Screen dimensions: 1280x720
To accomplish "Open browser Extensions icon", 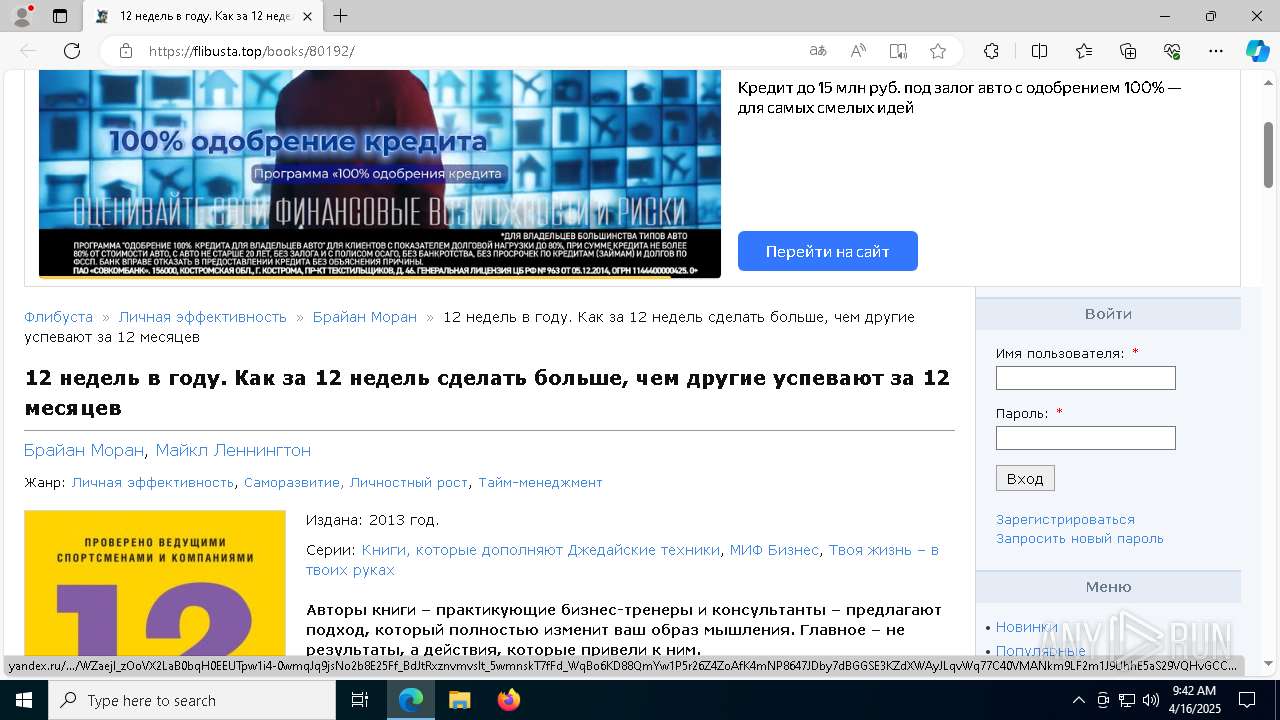I will (x=991, y=51).
